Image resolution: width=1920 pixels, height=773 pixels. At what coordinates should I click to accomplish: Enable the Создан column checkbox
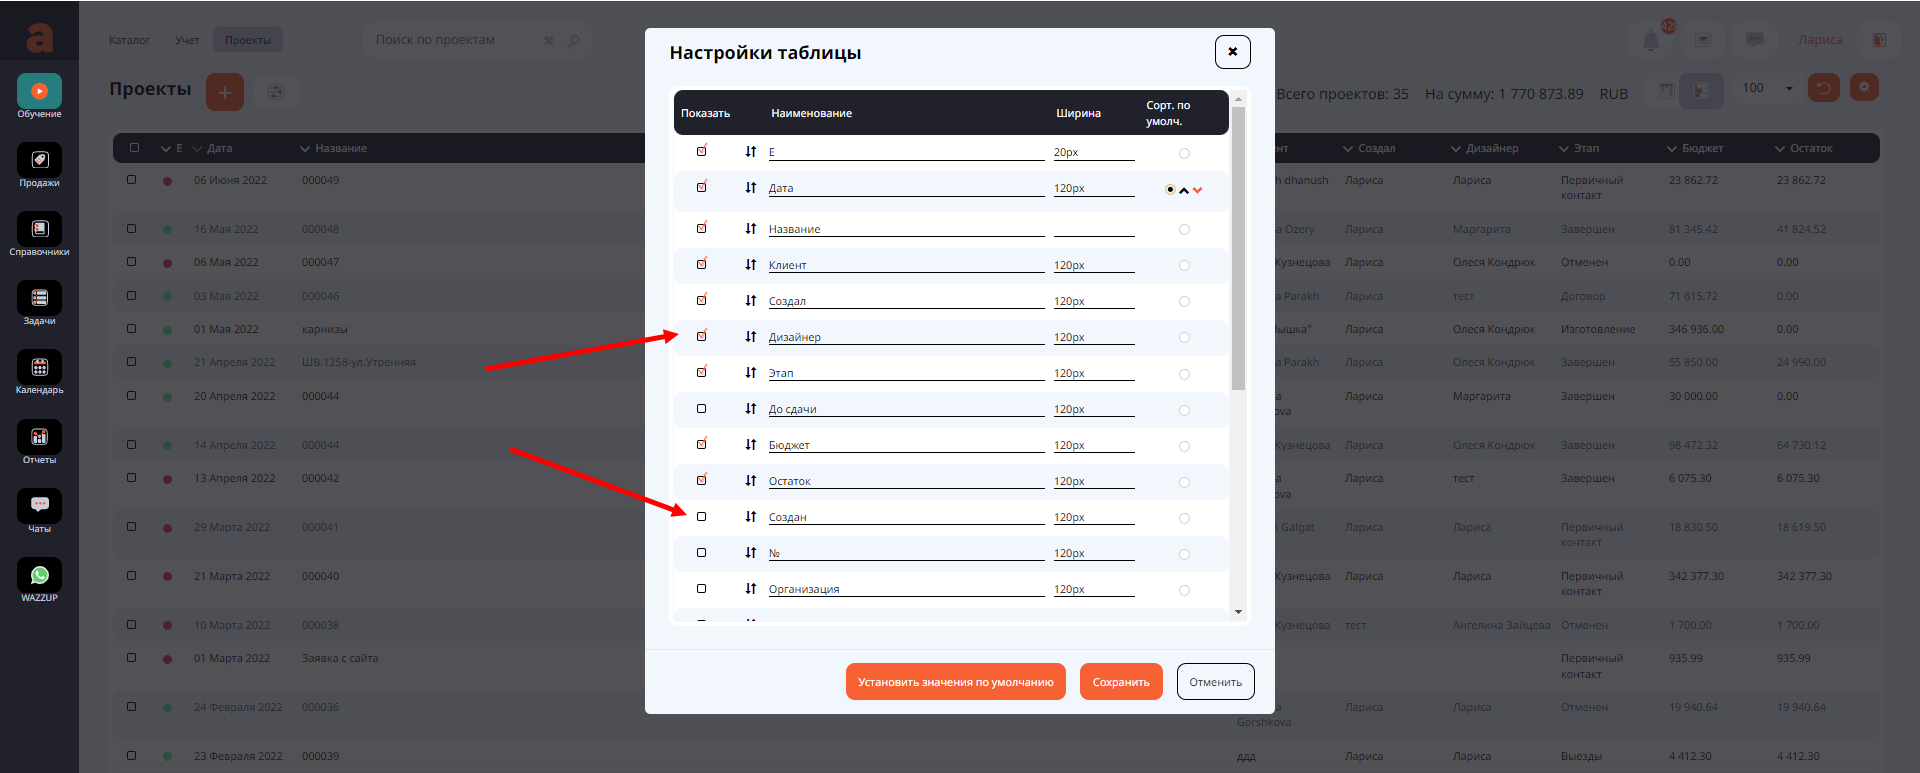pyautogui.click(x=701, y=517)
